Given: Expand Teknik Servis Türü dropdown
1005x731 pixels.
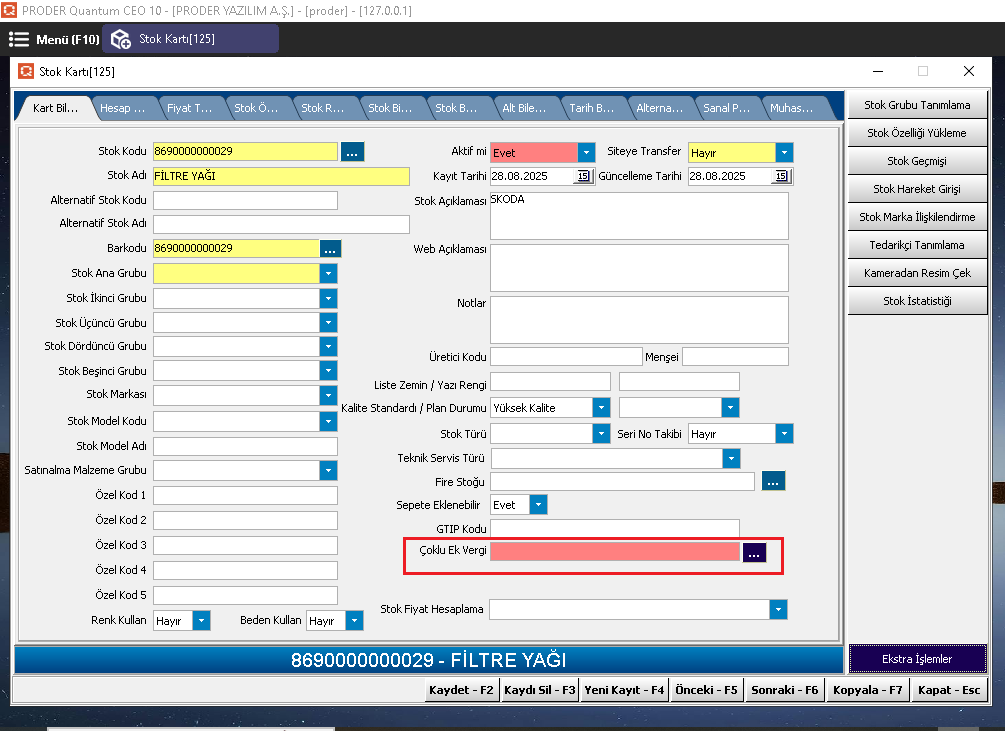Looking at the screenshot, I should click(731, 458).
